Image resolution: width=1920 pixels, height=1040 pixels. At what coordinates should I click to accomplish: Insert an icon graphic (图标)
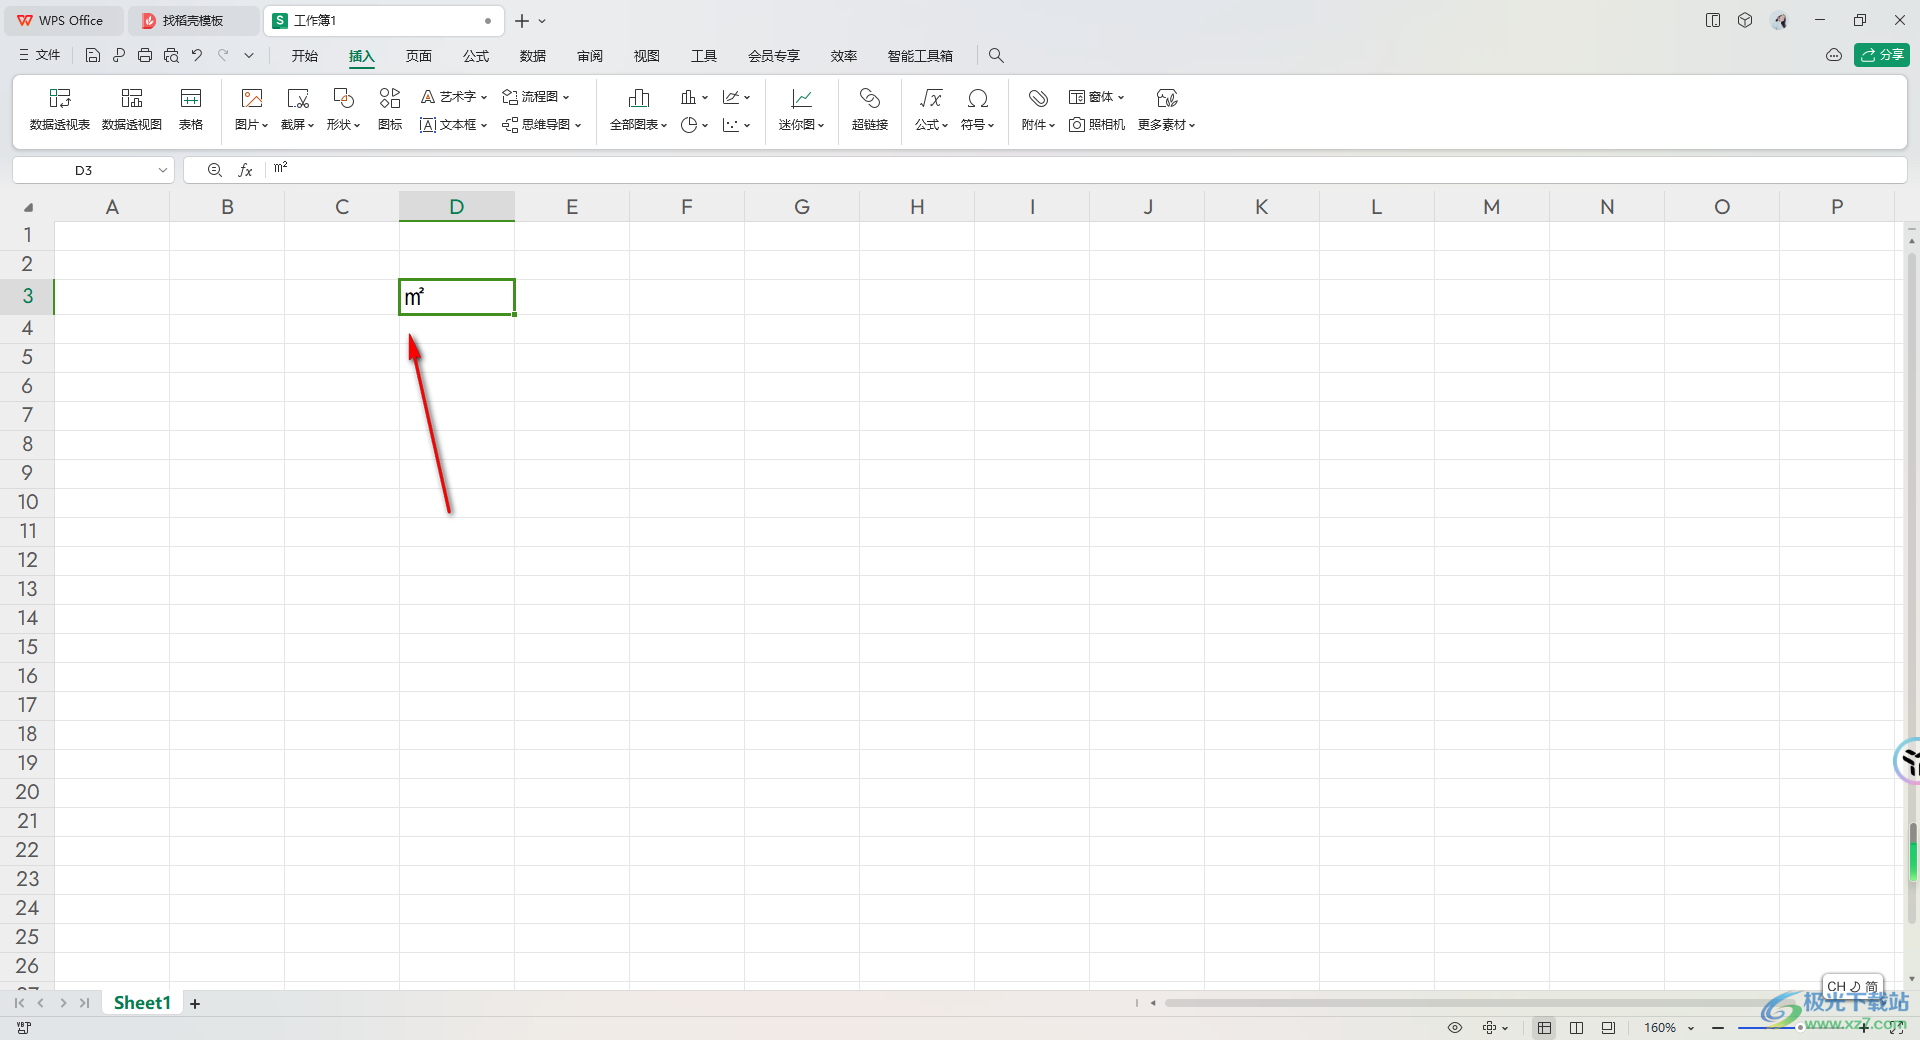coord(390,109)
